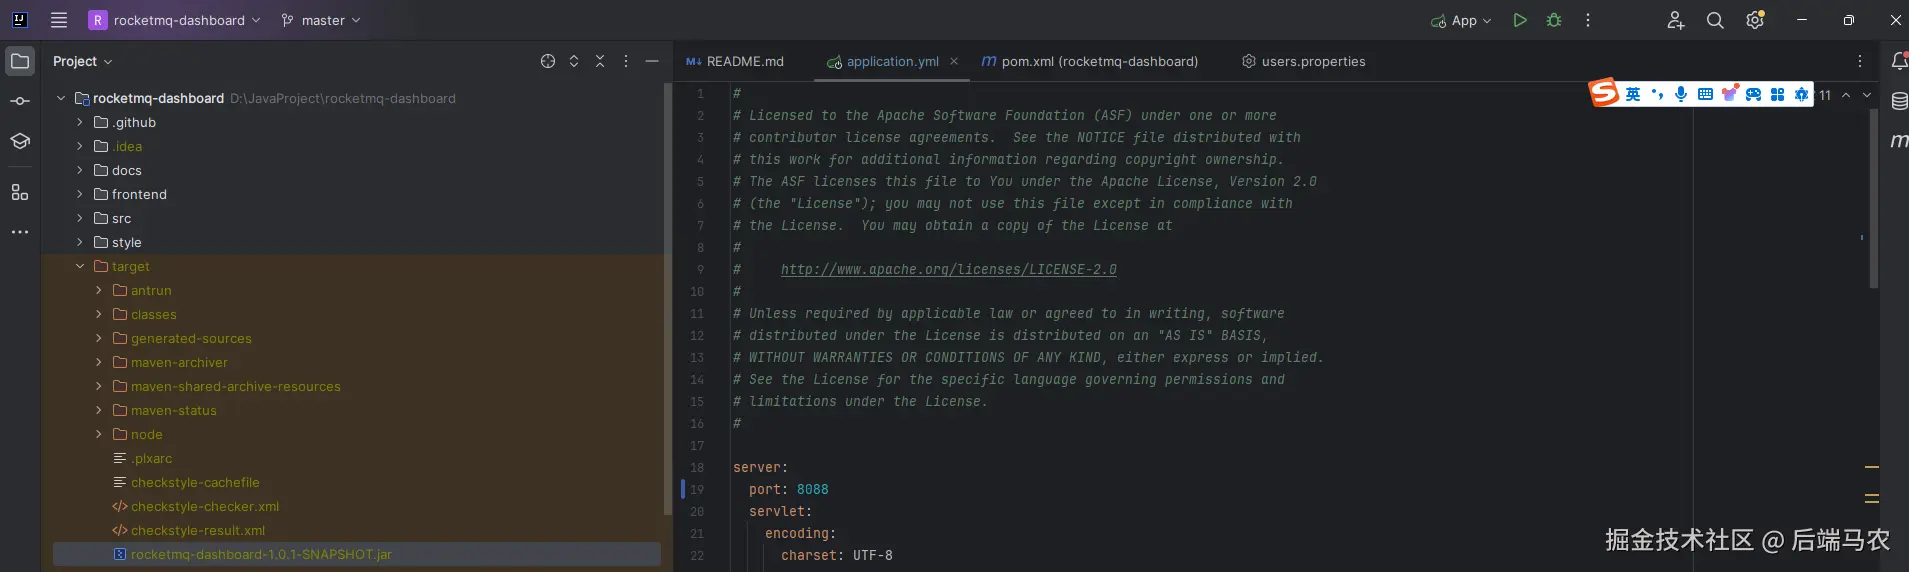
Task: Collapse all Project tree nodes
Action: [600, 61]
